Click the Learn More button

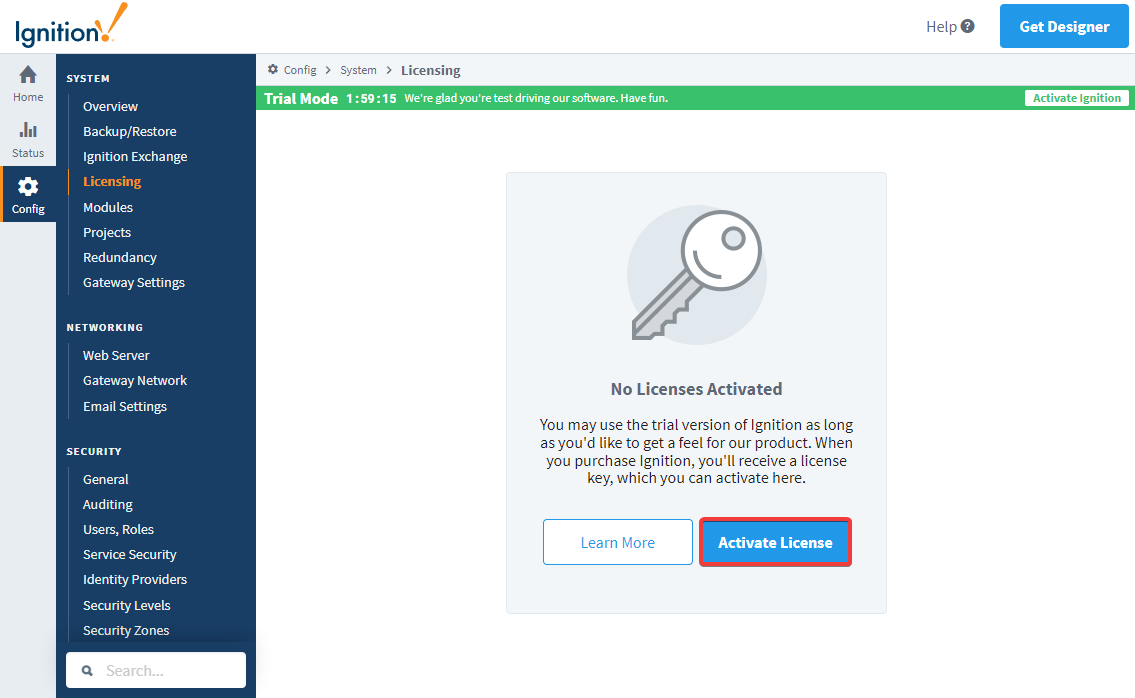pos(617,542)
